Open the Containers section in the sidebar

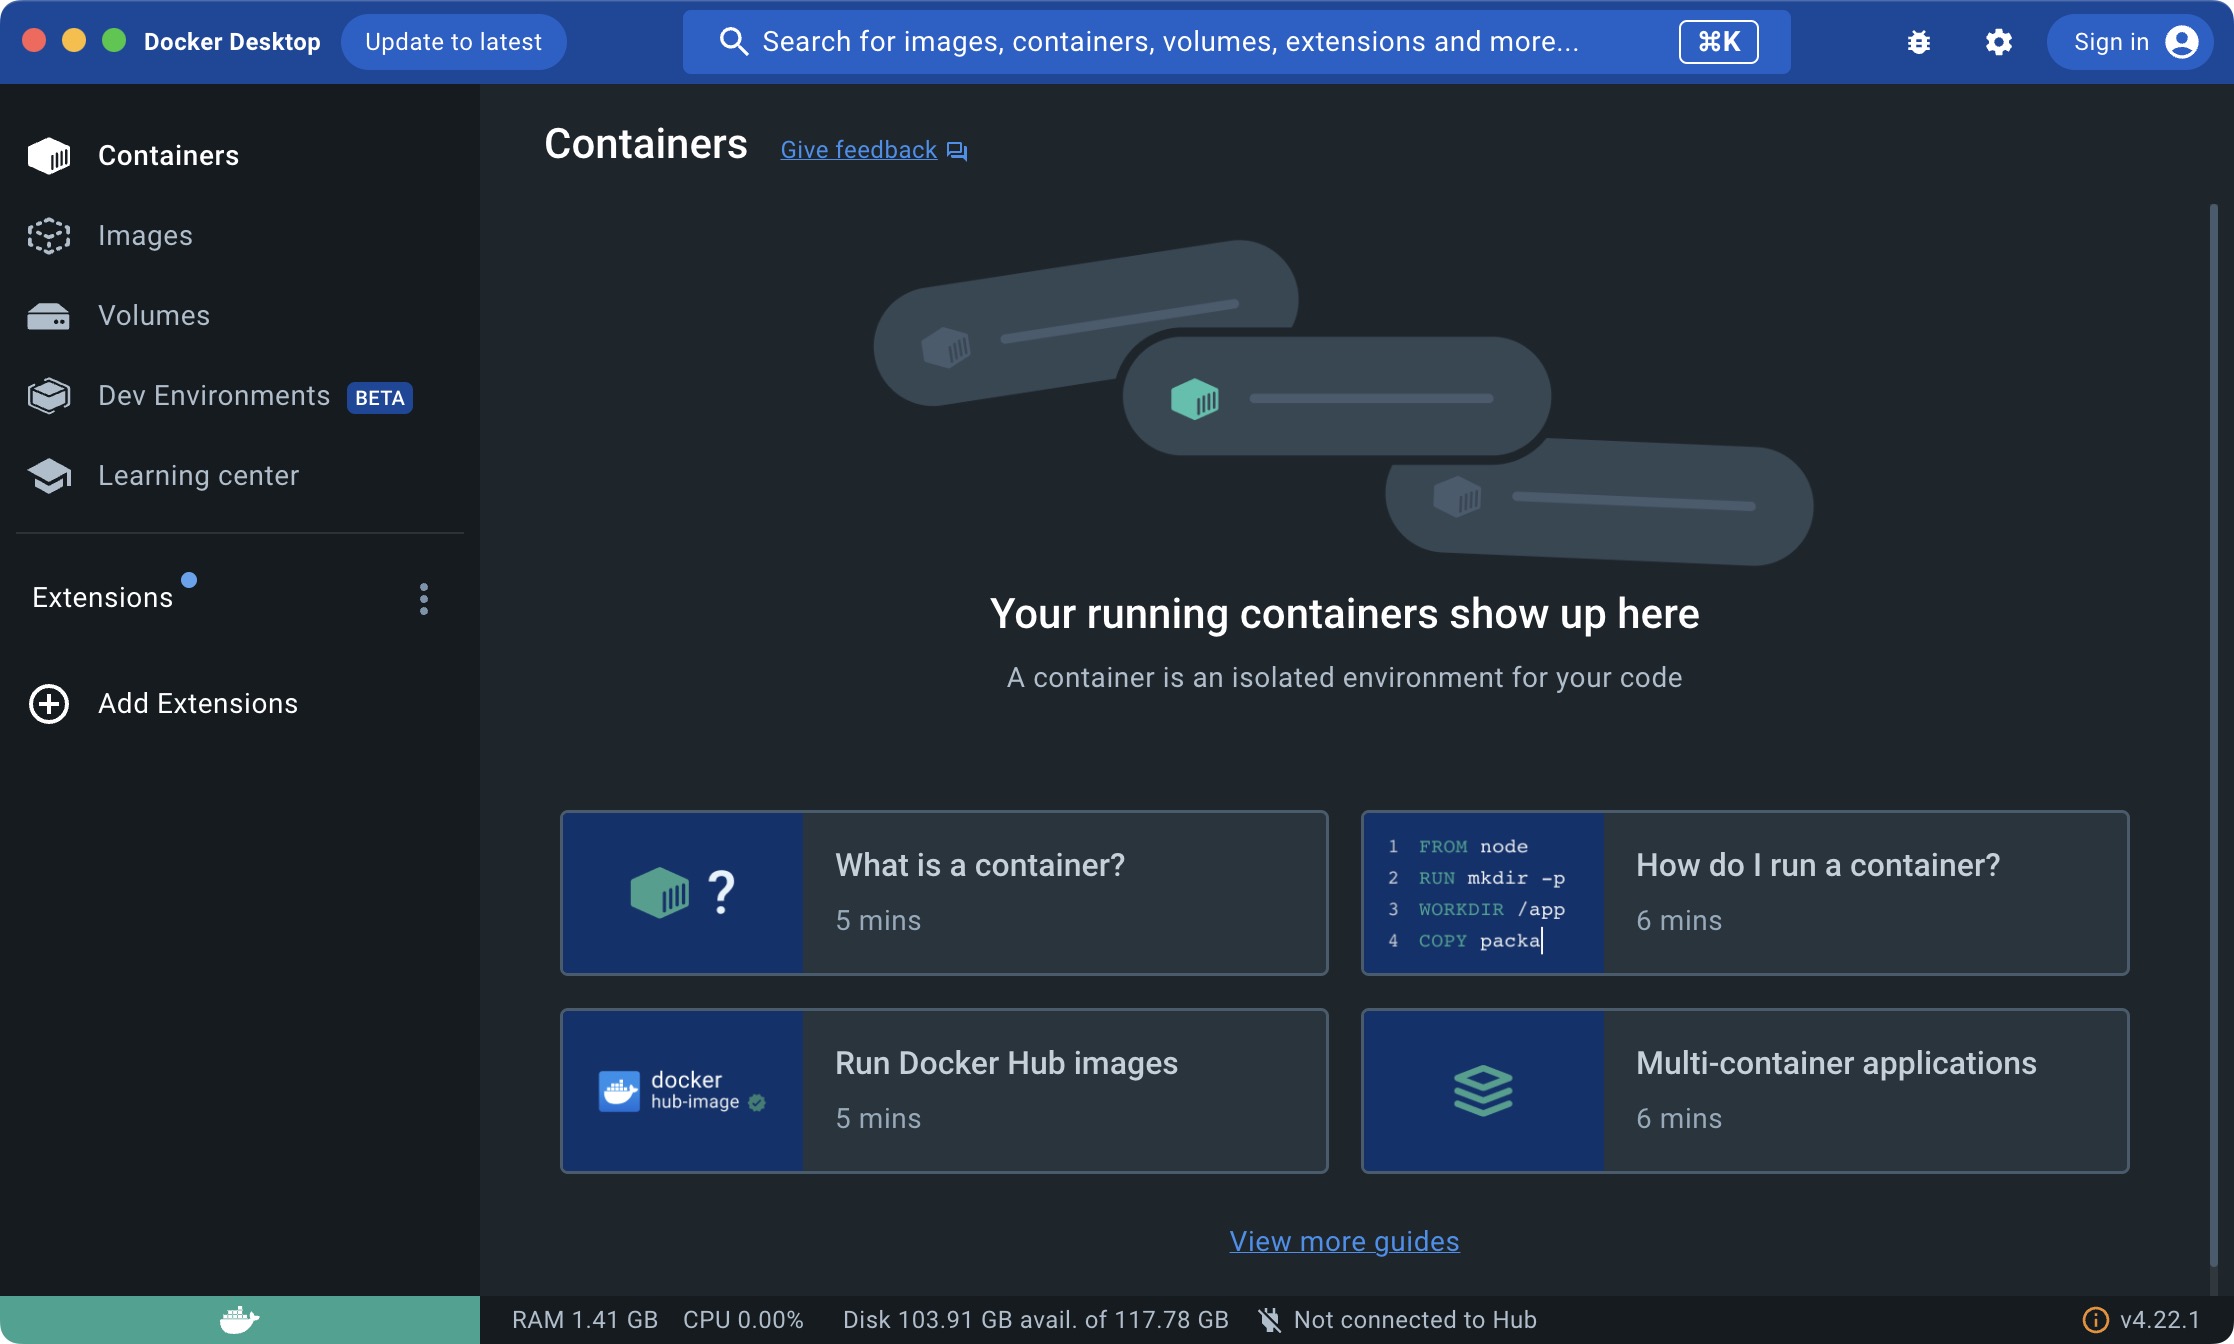point(168,155)
